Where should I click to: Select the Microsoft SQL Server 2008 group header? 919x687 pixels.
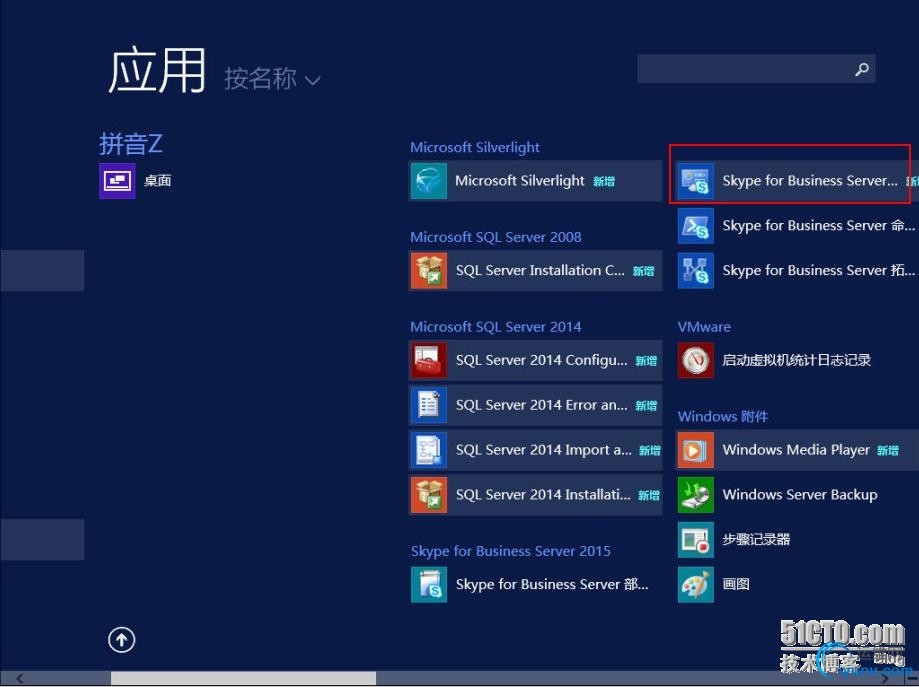(496, 237)
